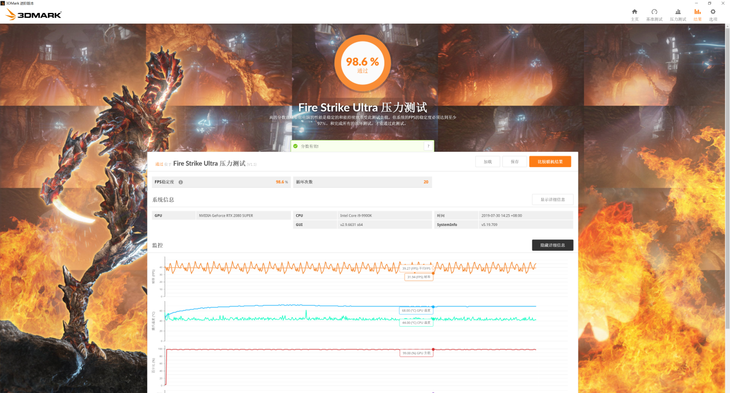The width and height of the screenshot is (730, 393).
Task: Show detailed system info button
Action: (553, 200)
